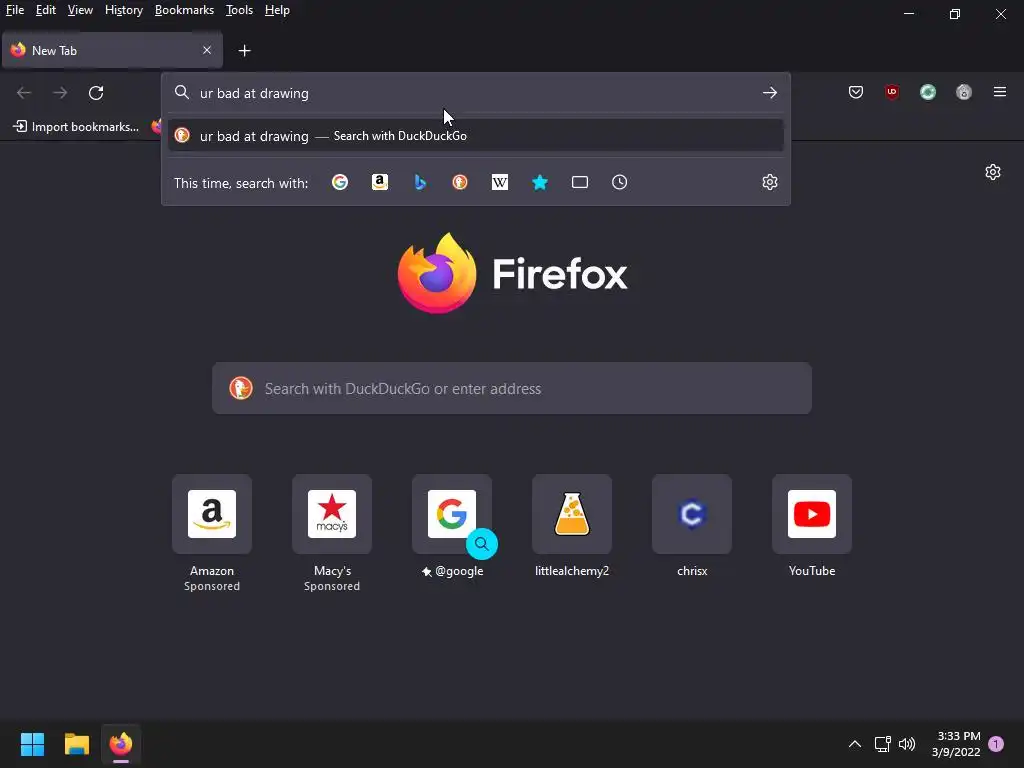The image size is (1024, 768).
Task: Open chrisx shortcut tile
Action: click(x=692, y=514)
